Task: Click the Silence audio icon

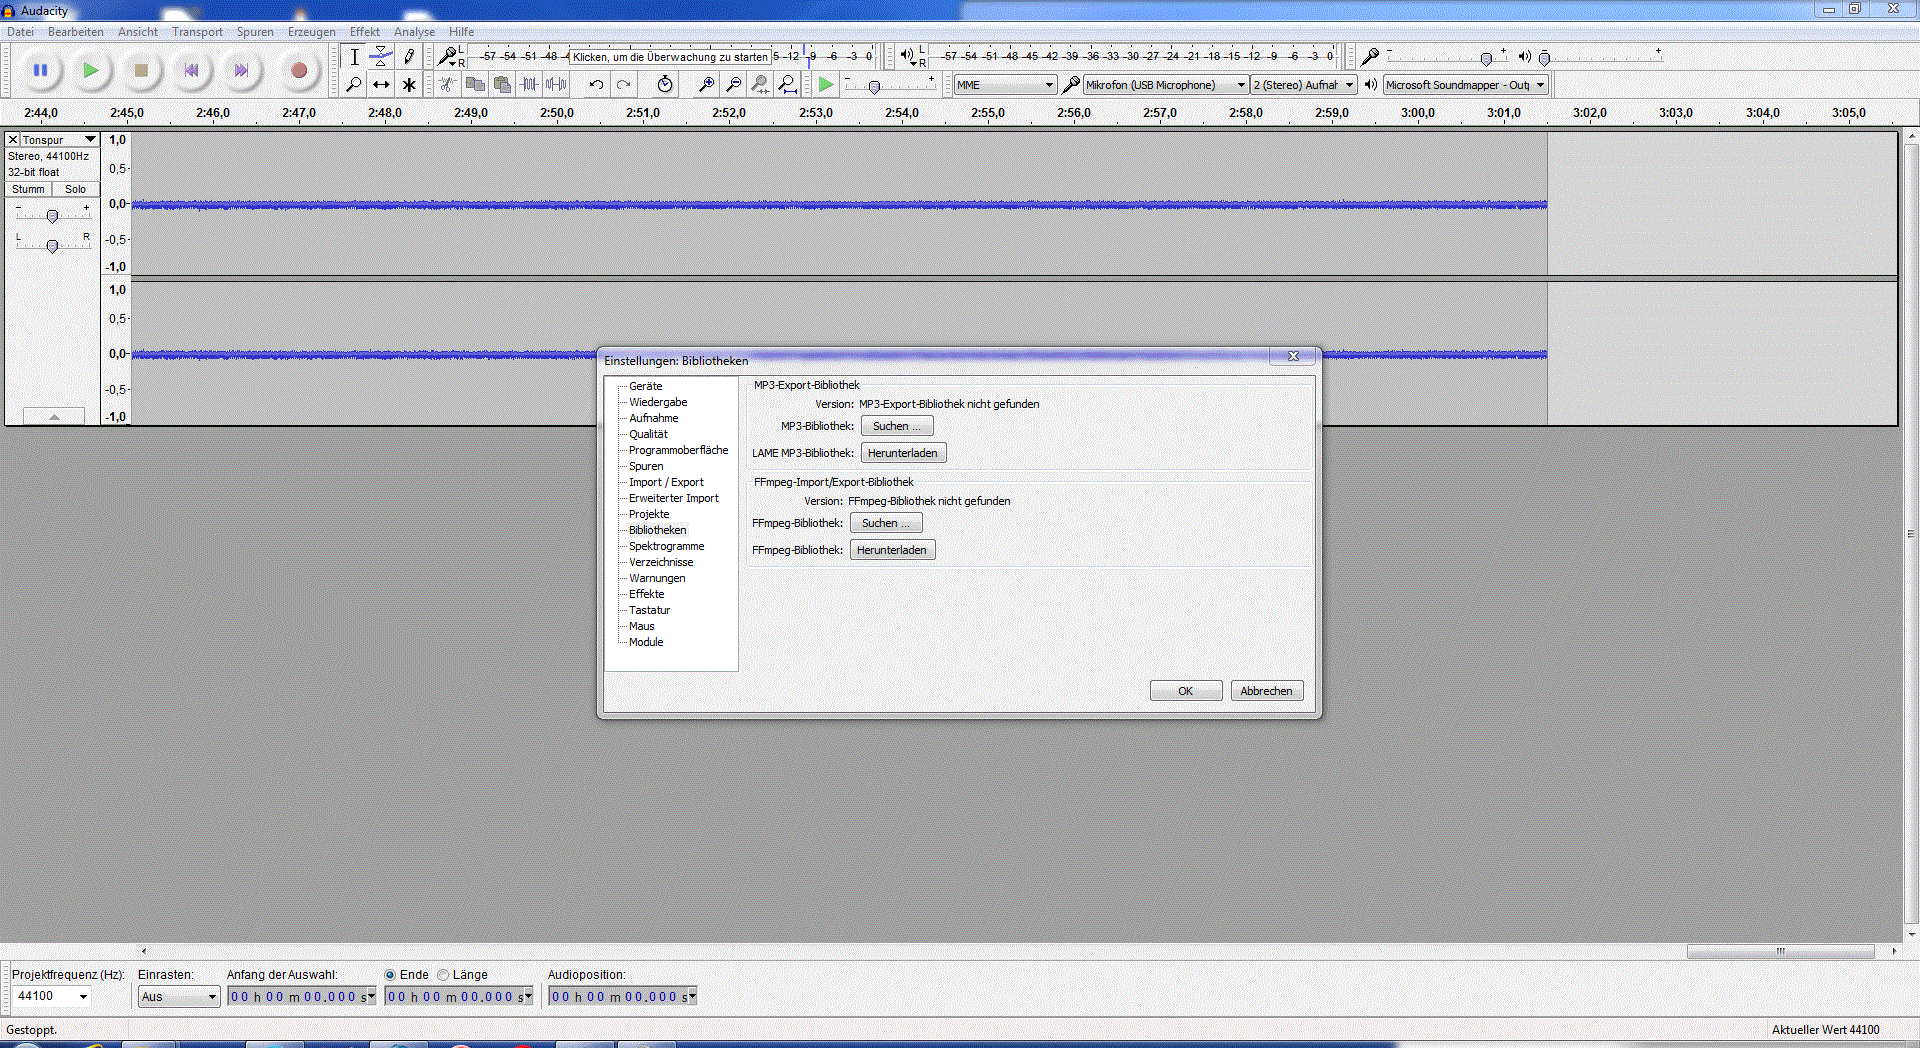Action: click(x=556, y=85)
